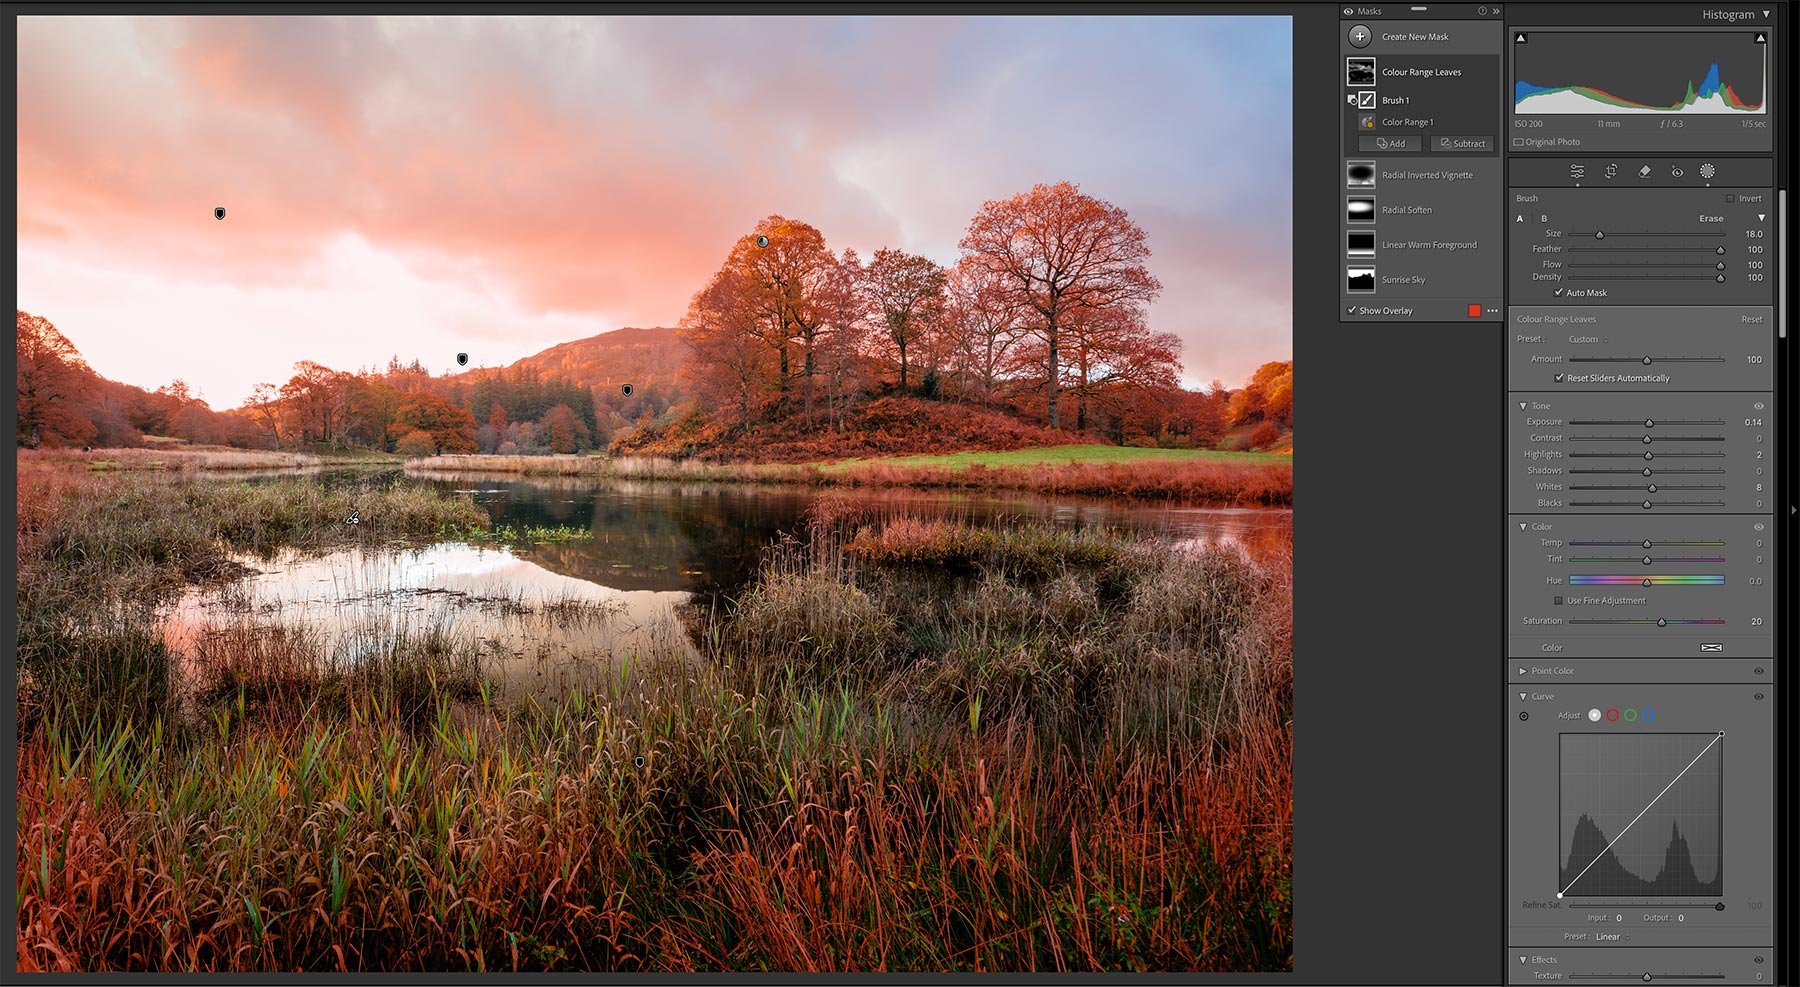Select the Crop and rotate tool

(x=1611, y=171)
